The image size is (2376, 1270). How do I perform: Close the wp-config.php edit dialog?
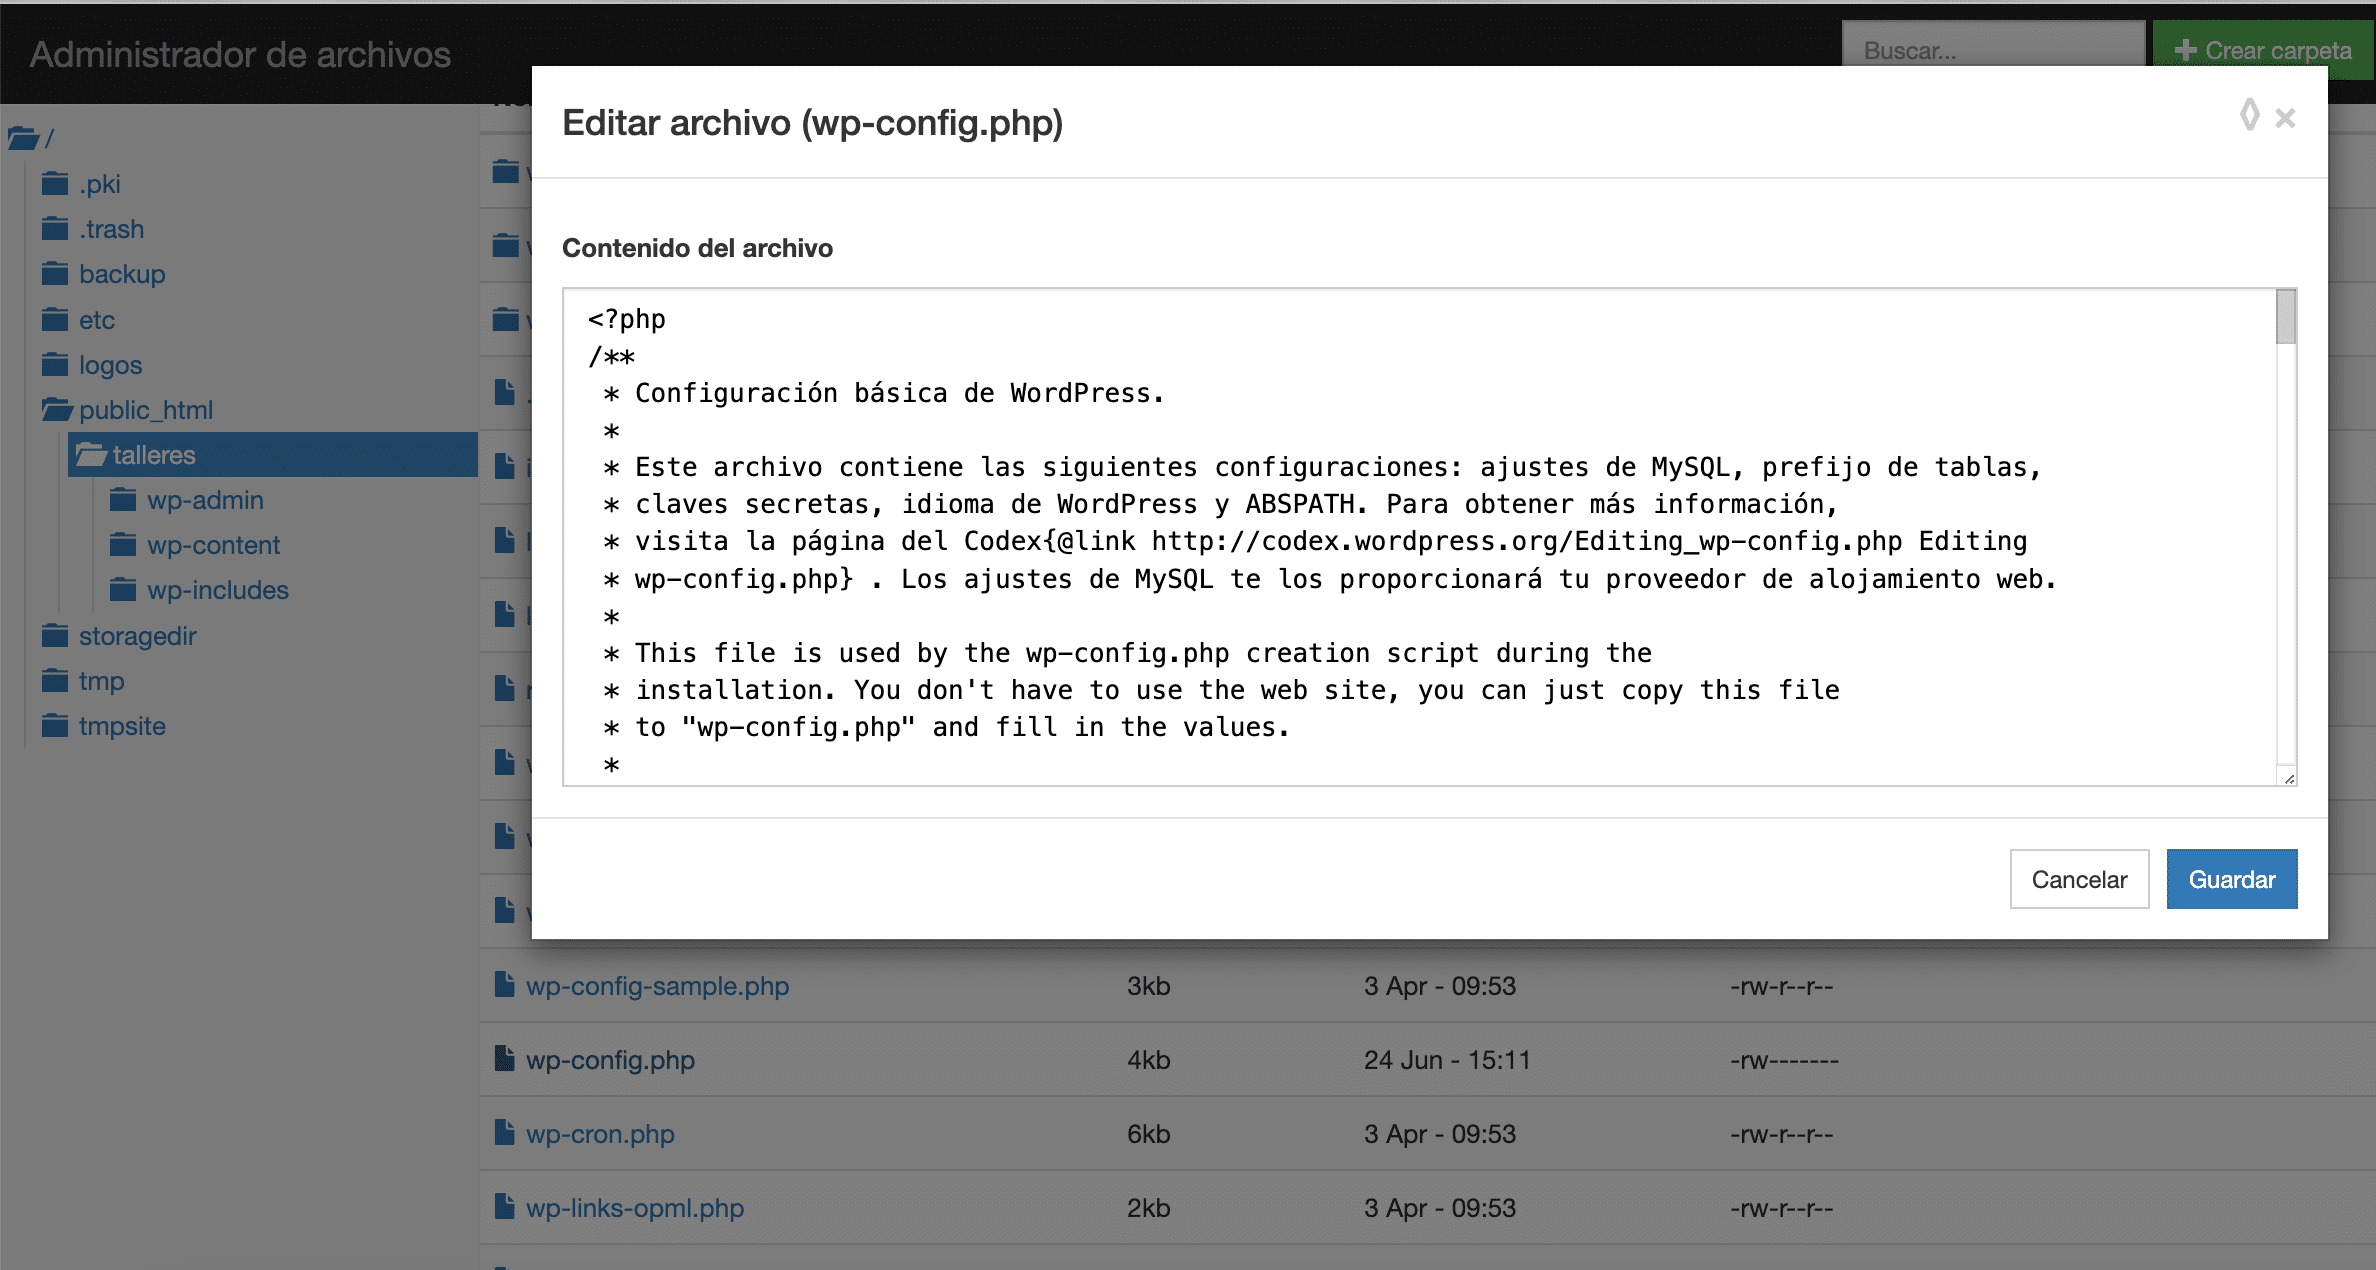[x=2285, y=118]
